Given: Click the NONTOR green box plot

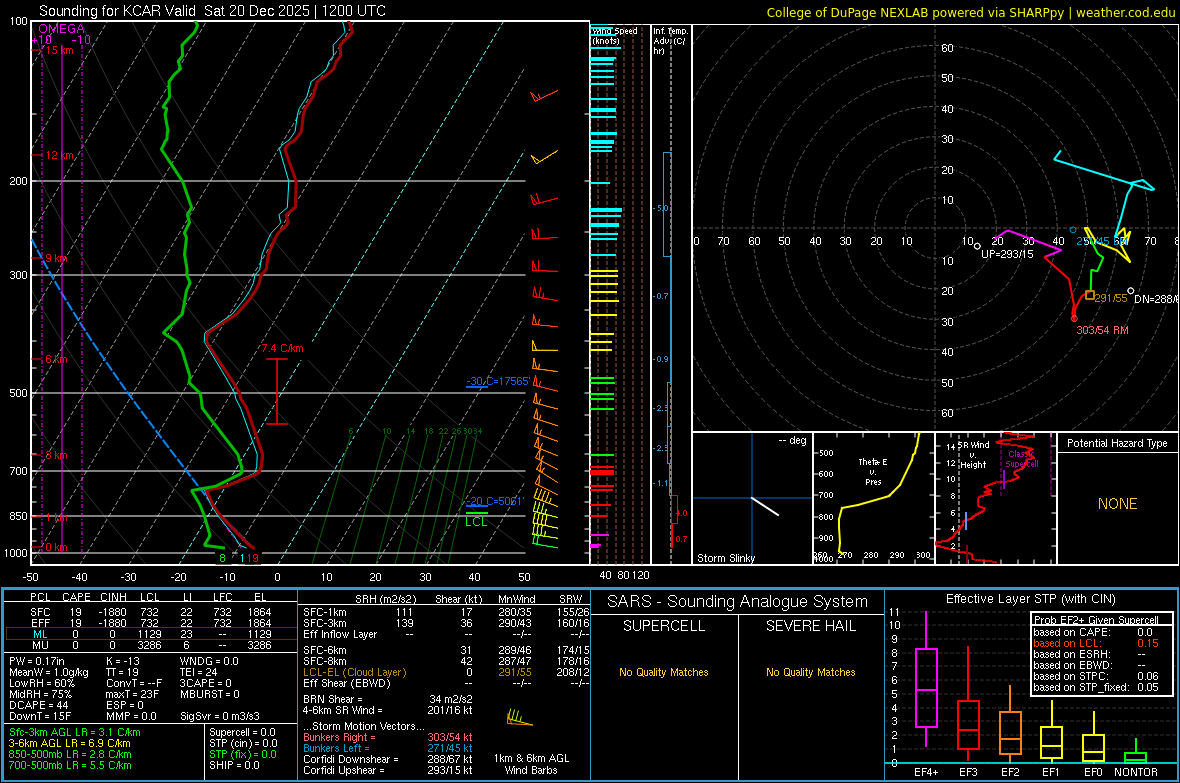Looking at the screenshot, I should click(1135, 757).
